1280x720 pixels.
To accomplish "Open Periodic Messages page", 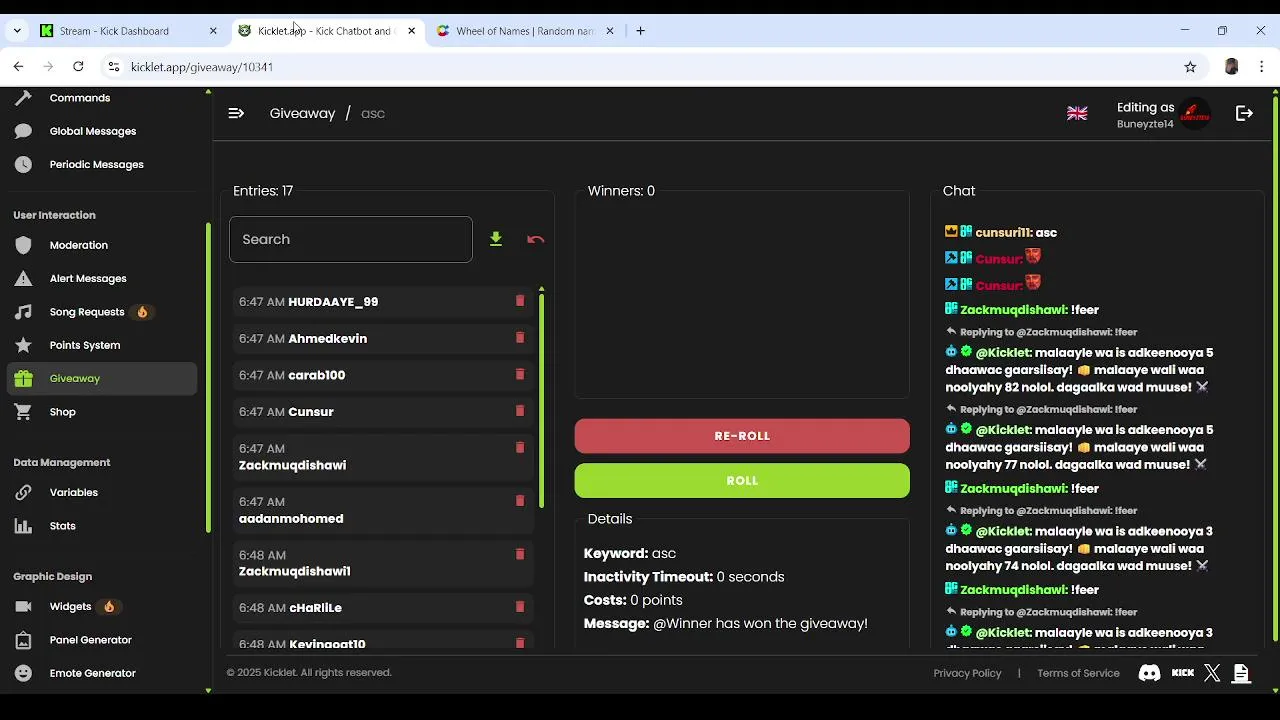I will tap(96, 164).
